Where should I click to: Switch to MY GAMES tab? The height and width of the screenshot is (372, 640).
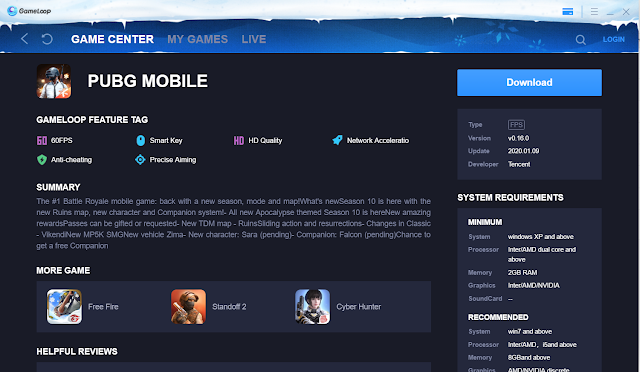pos(198,39)
